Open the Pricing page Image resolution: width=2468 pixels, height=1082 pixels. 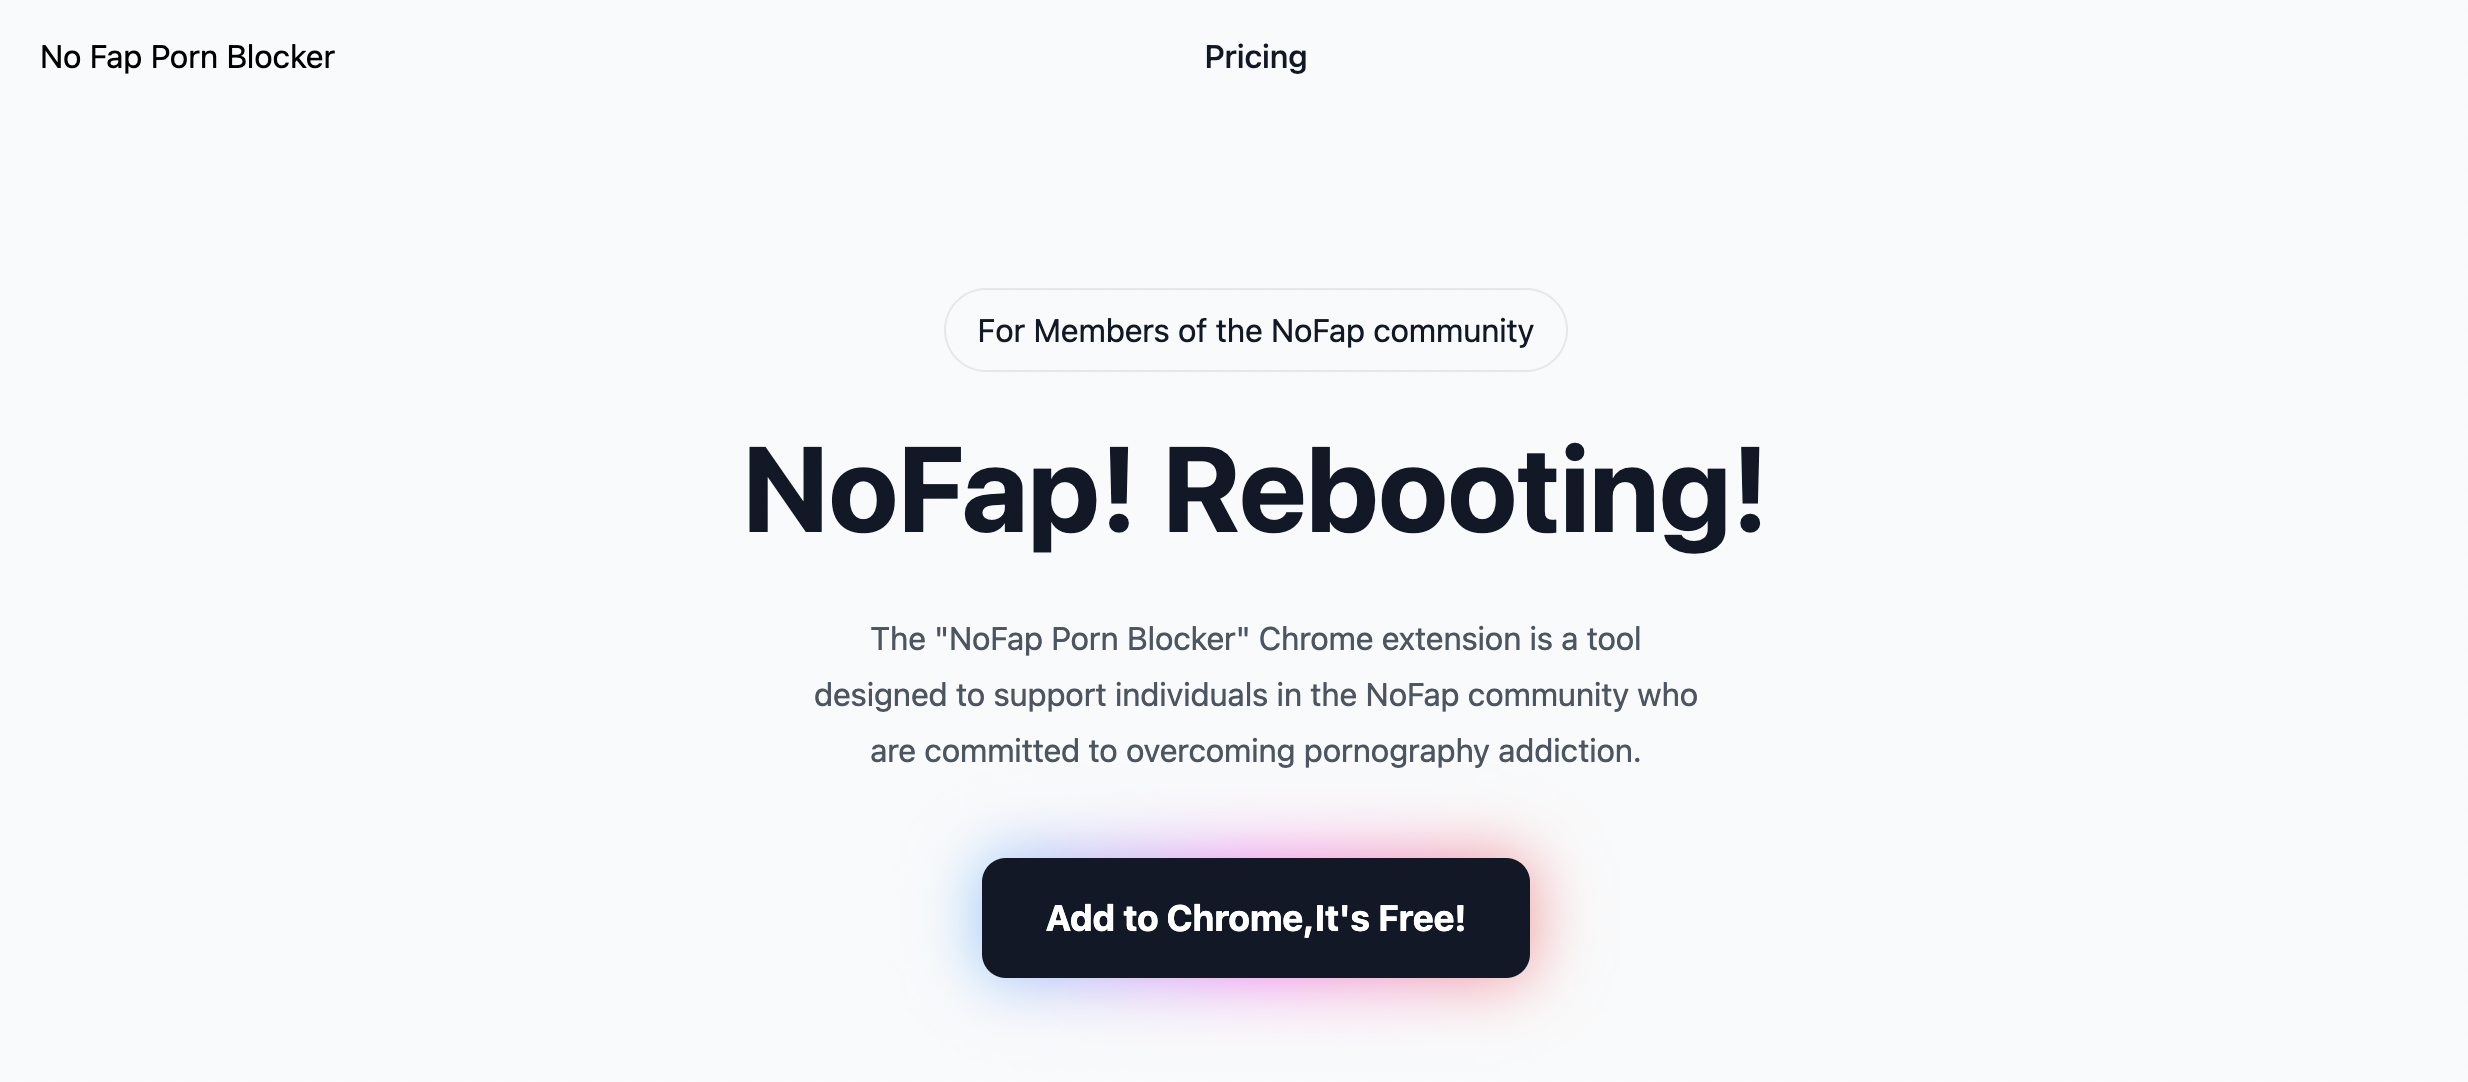1255,57
